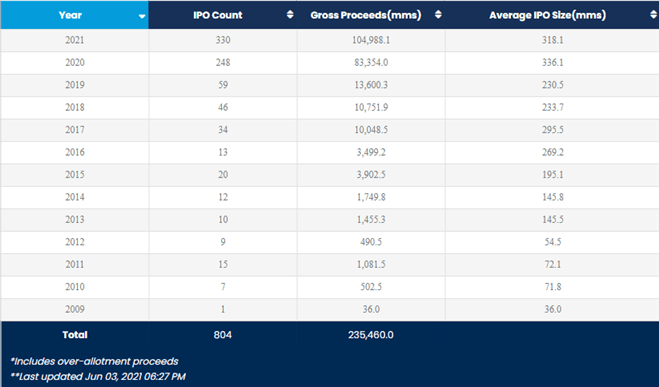Click the over-allotment proceeds footnote

pos(95,361)
